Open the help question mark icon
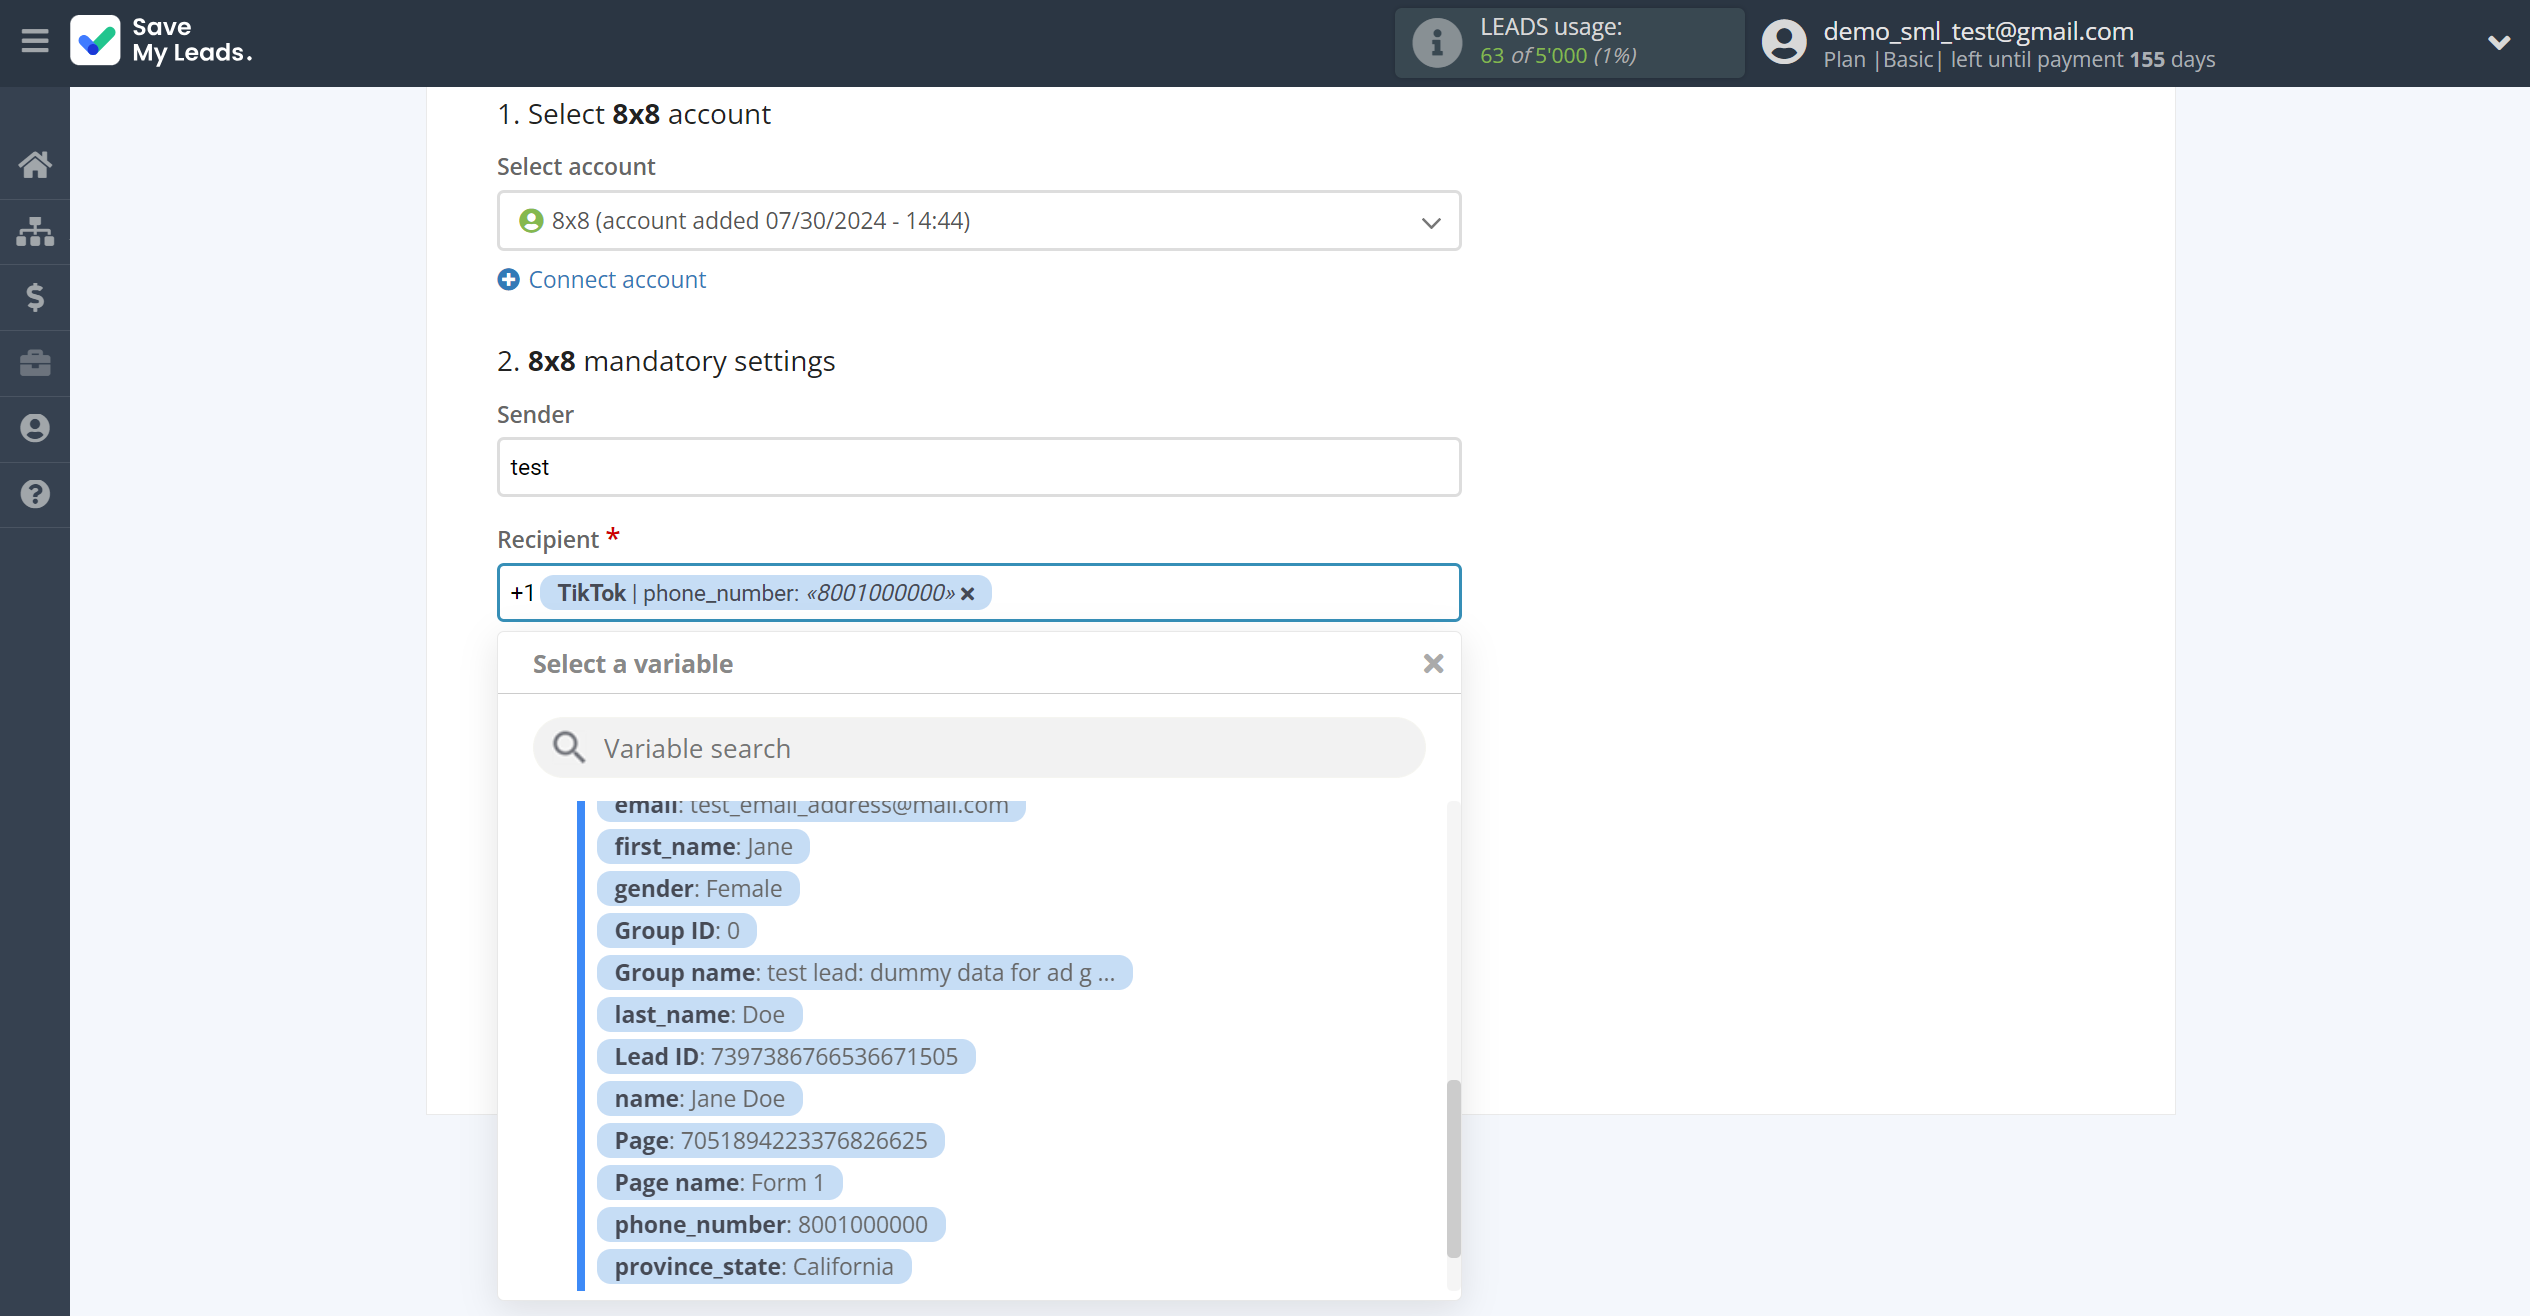2530x1316 pixels. point(35,494)
